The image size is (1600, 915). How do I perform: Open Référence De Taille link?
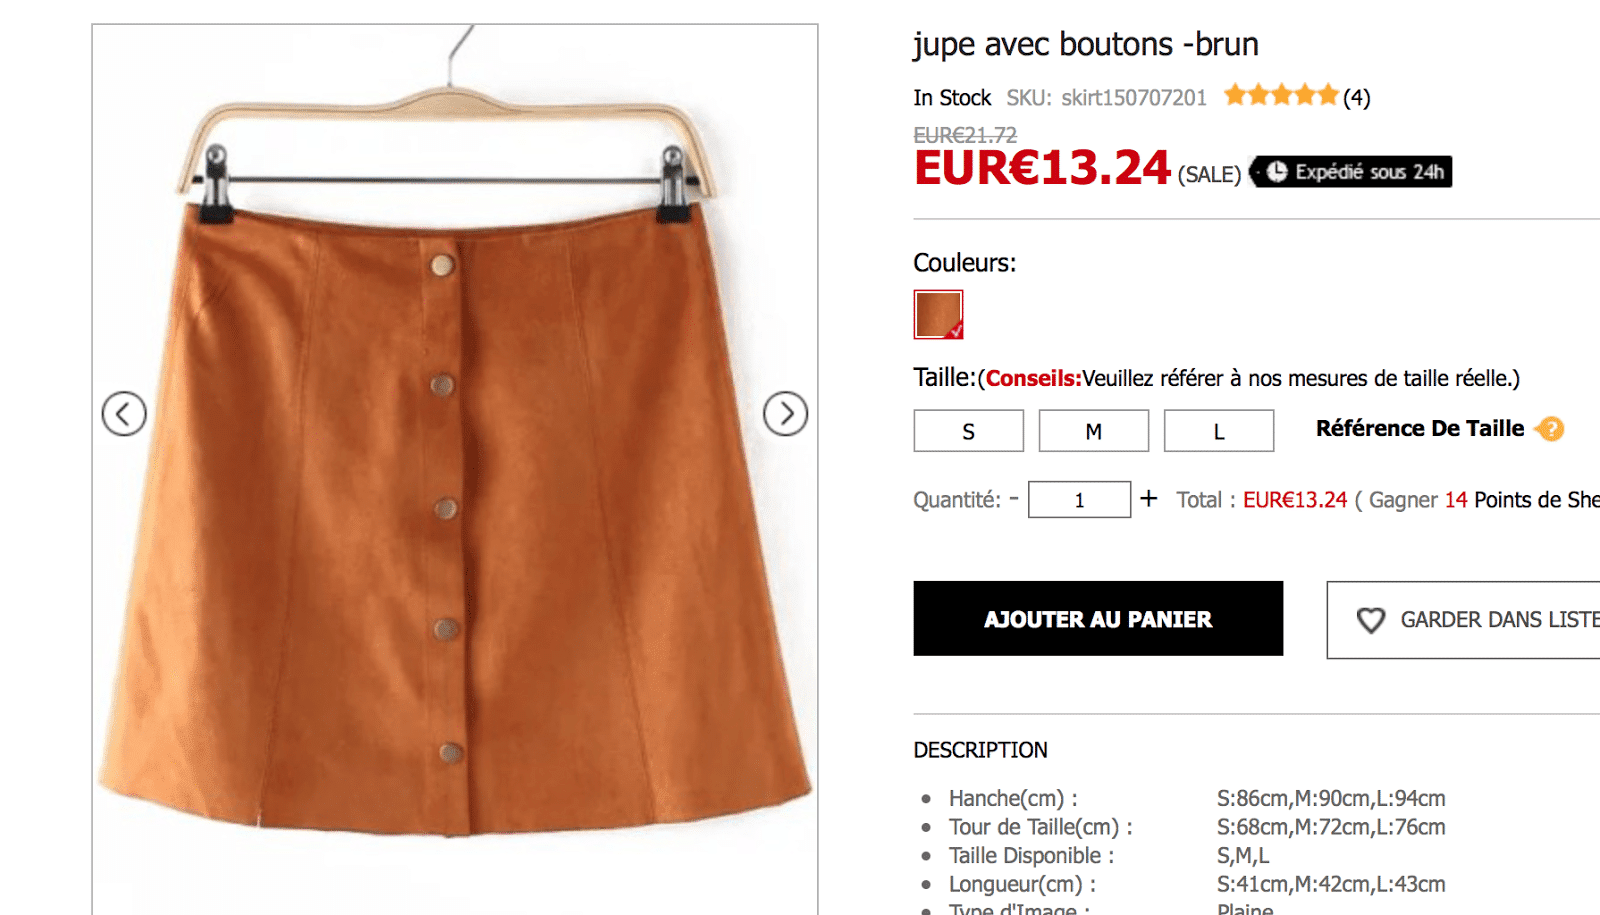(1420, 429)
